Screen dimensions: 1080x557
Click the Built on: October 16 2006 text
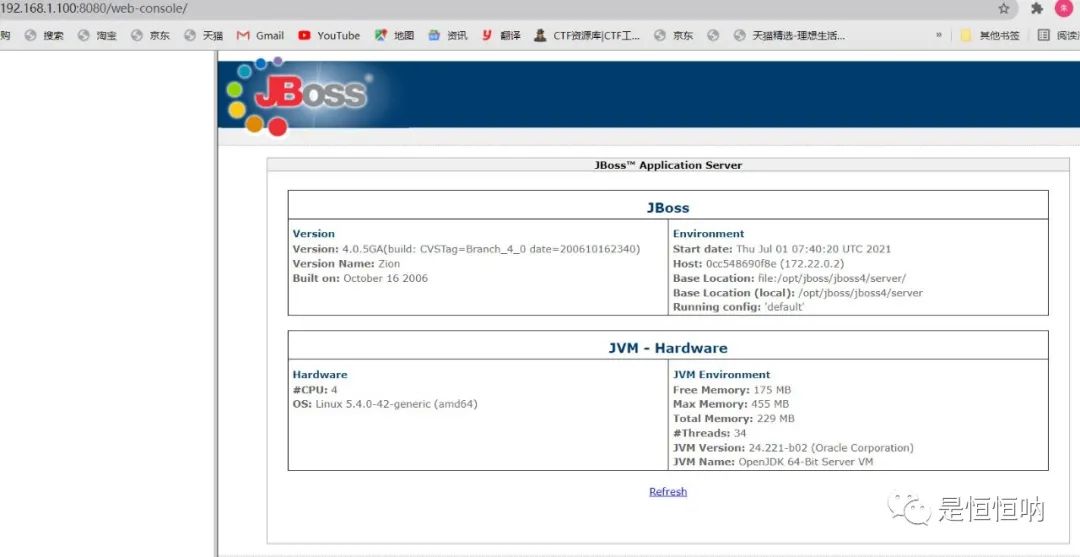360,278
